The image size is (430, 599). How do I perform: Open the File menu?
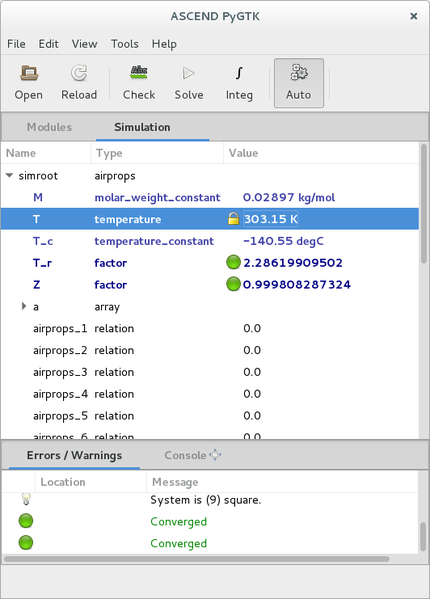click(x=16, y=44)
